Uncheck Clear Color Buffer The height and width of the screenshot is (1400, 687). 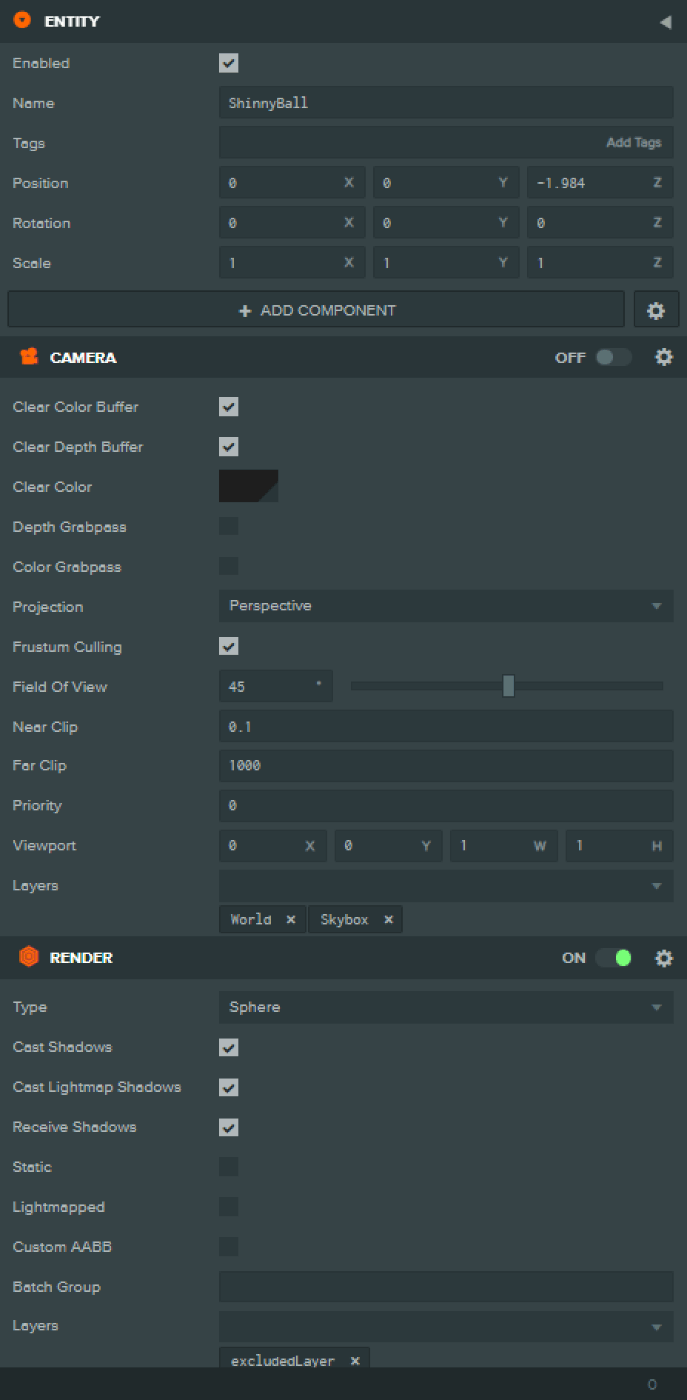coord(229,407)
